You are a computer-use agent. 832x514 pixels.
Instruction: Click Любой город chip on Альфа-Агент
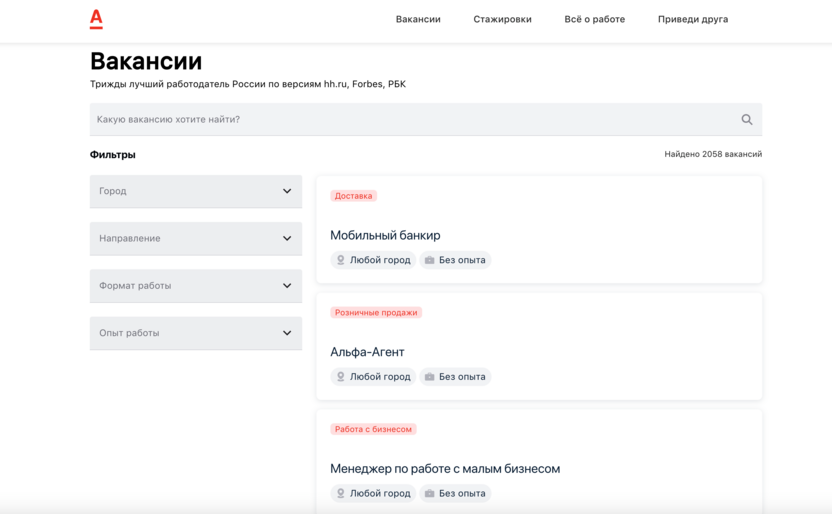coord(373,377)
